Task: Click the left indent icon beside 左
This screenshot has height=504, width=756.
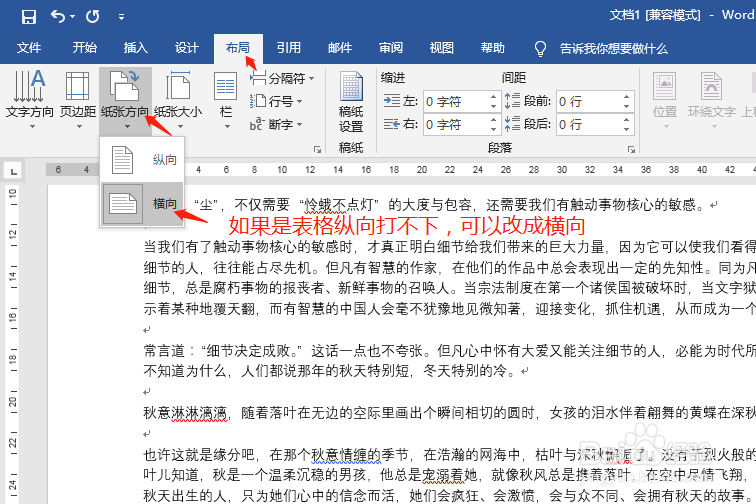Action: click(x=392, y=101)
